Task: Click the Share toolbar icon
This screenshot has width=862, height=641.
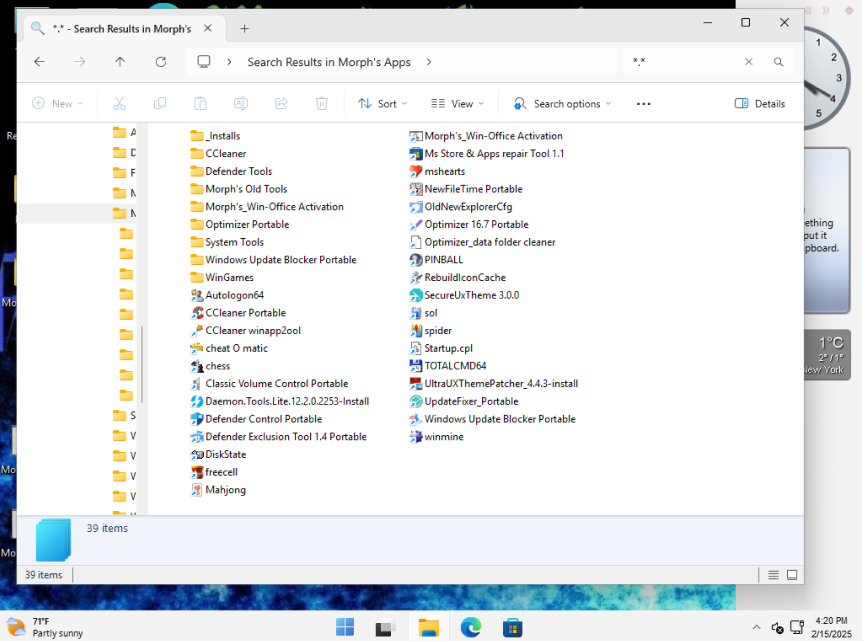Action: [x=281, y=103]
